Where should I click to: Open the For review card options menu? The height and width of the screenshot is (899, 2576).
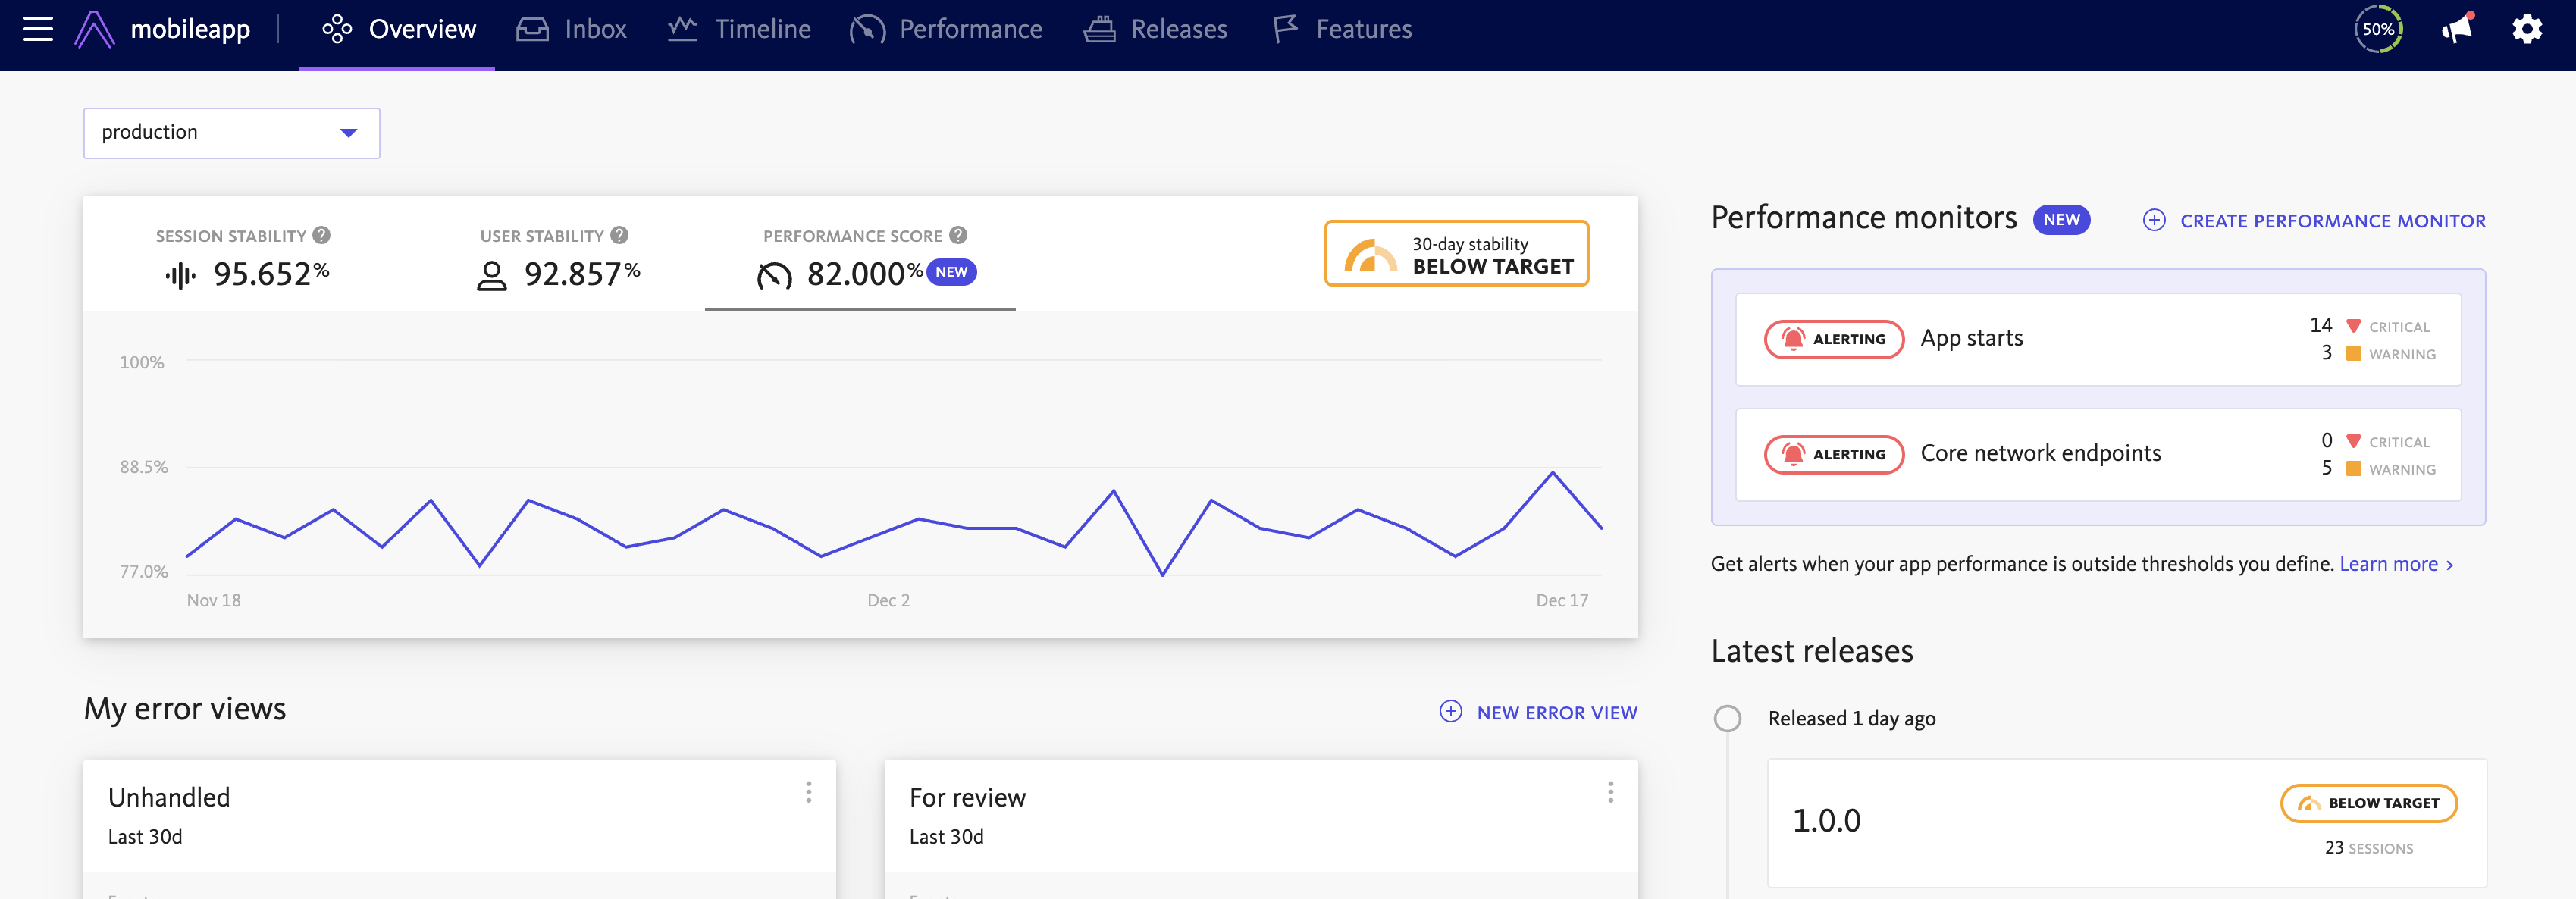(1610, 793)
